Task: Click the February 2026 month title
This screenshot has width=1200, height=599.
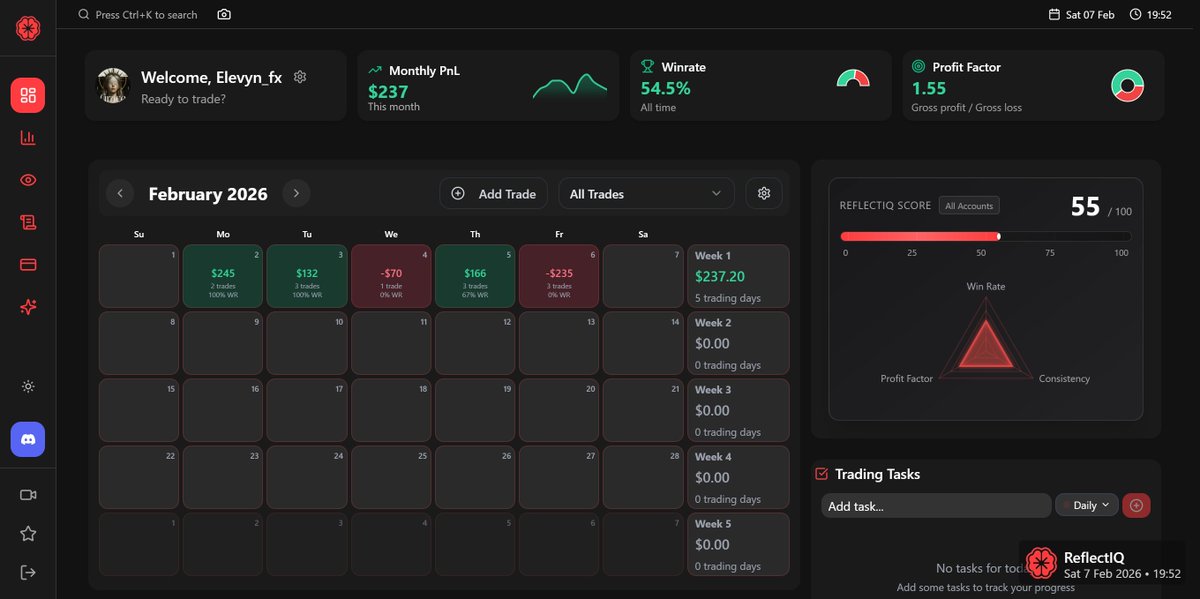Action: 208,194
